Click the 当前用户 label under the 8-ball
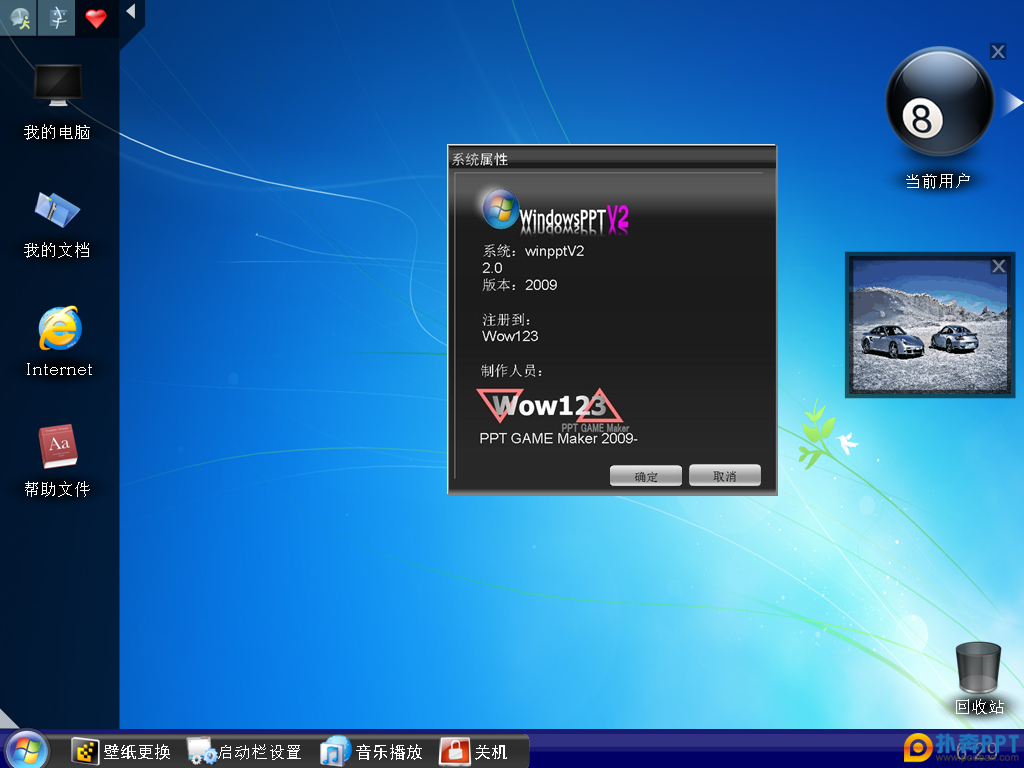This screenshot has height=768, width=1024. [x=938, y=181]
